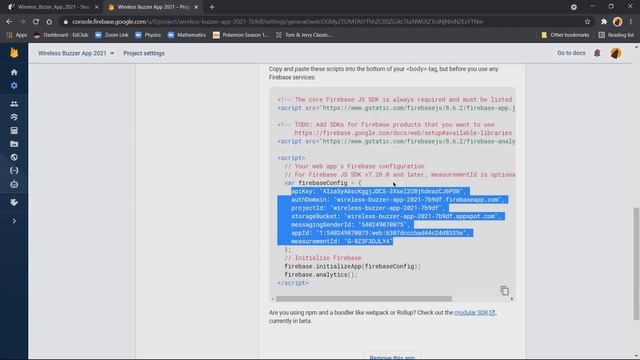Open Go to docs link

(571, 53)
